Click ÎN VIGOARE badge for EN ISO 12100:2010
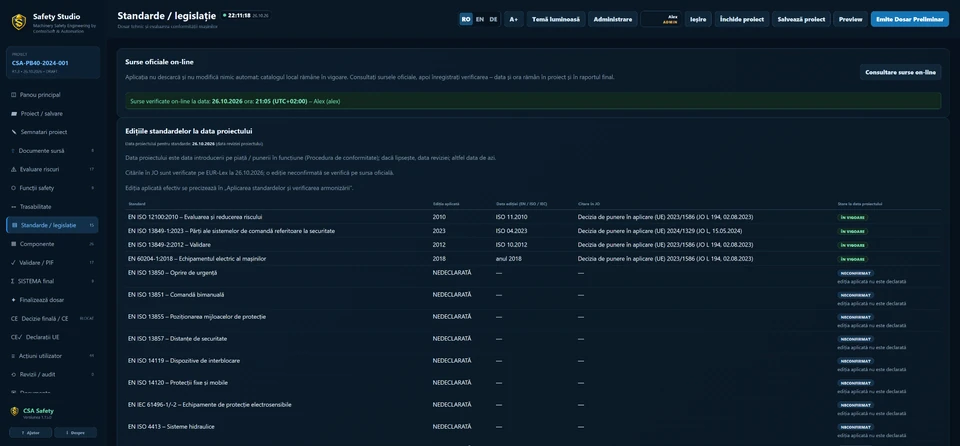Image resolution: width=960 pixels, height=446 pixels. [852, 217]
